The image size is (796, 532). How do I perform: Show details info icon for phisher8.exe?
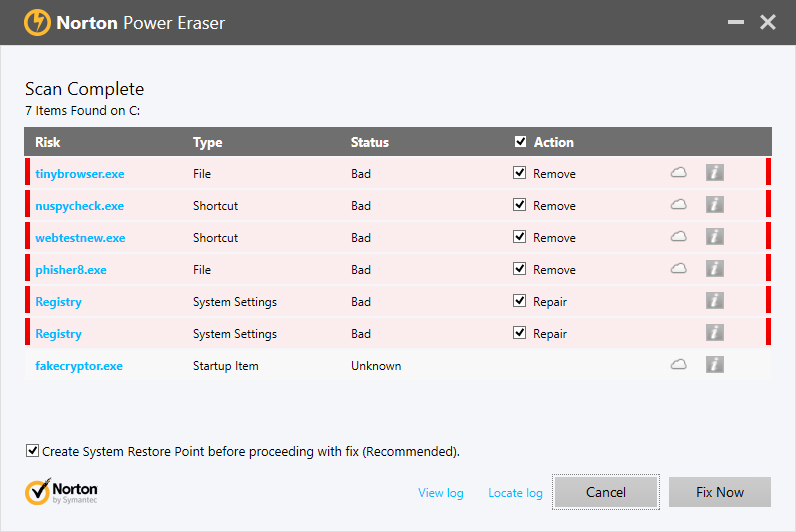(x=715, y=269)
